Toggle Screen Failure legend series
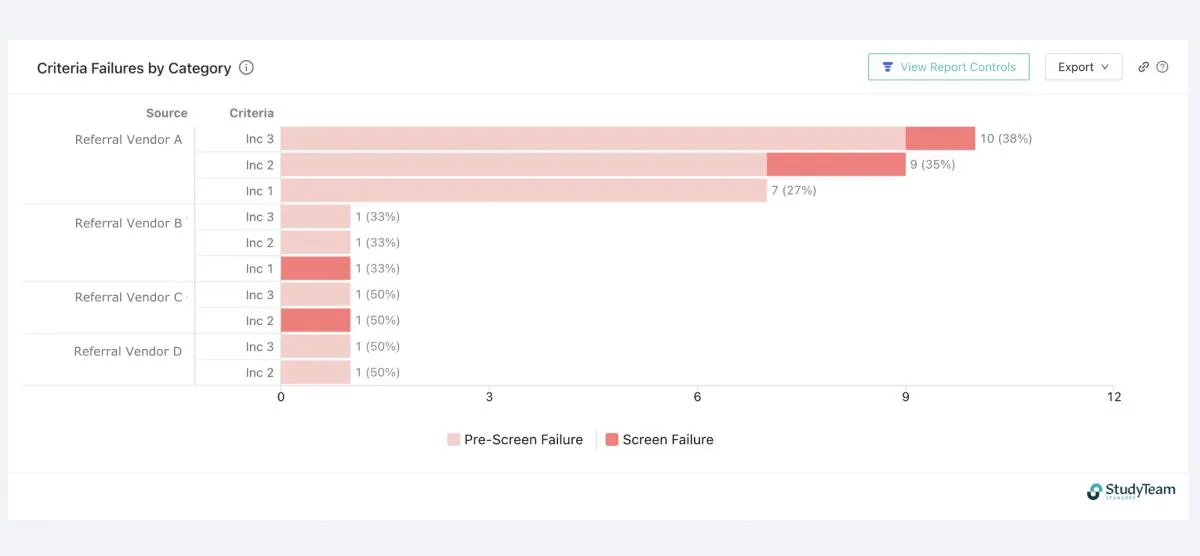The width and height of the screenshot is (1200, 556). pos(668,440)
